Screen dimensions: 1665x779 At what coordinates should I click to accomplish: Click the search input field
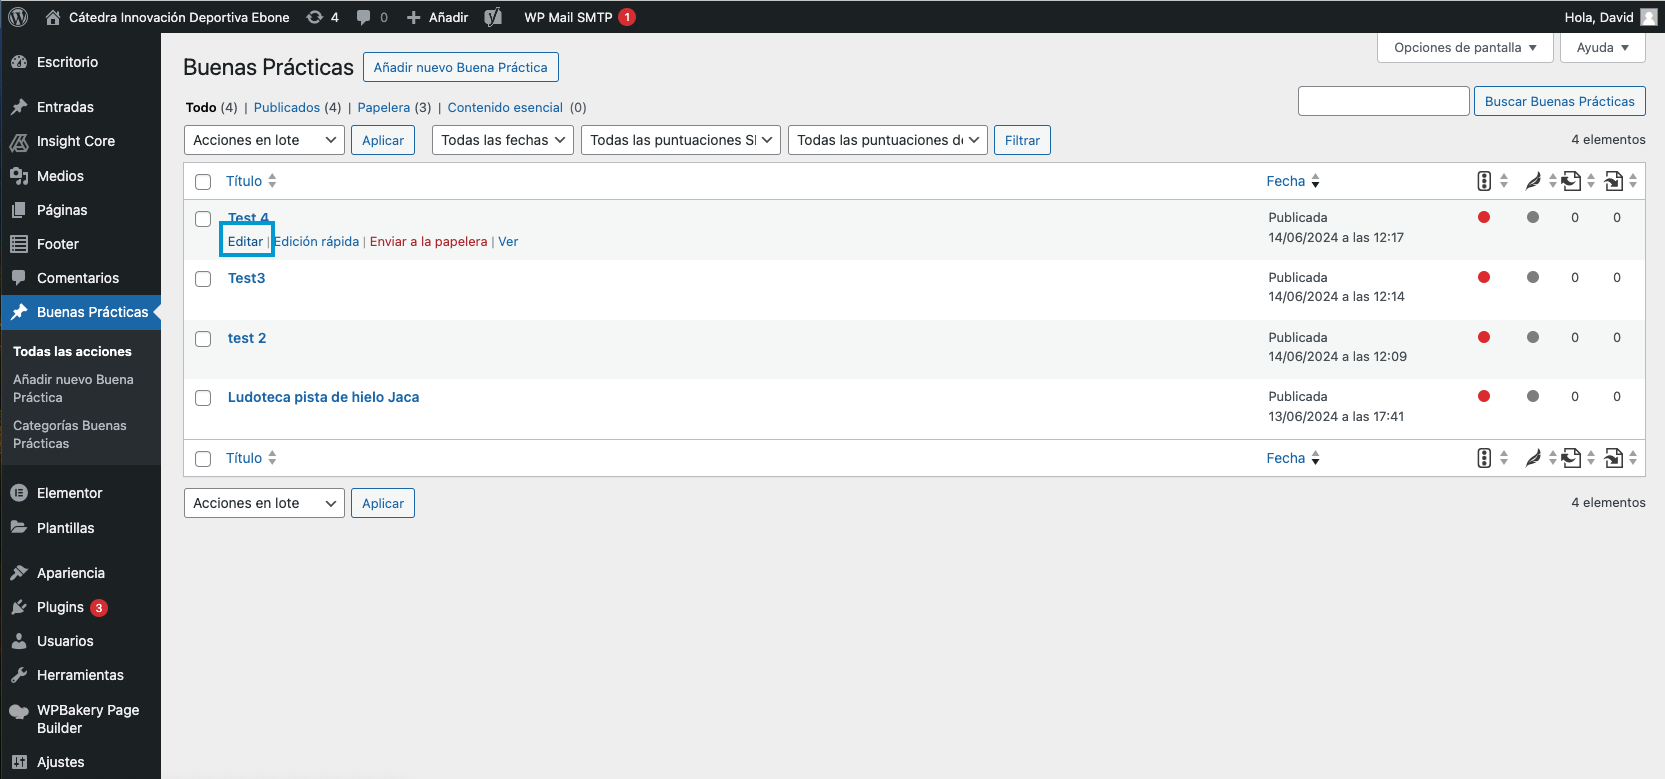tap(1383, 101)
